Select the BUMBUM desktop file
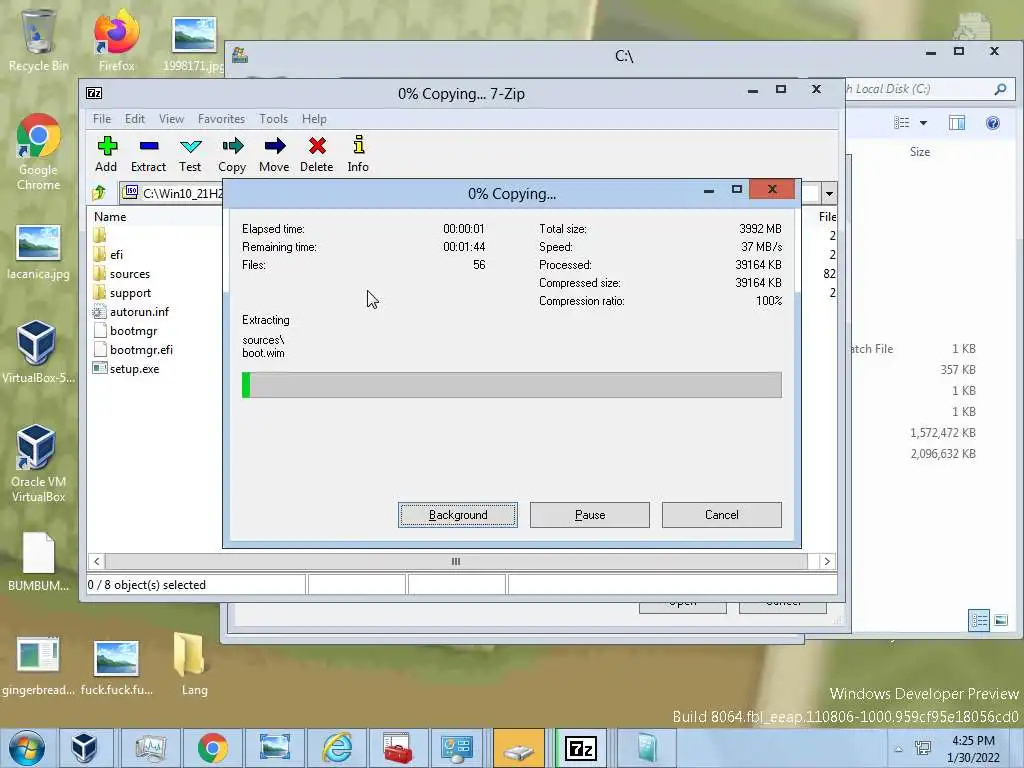This screenshot has height=768, width=1024. tap(39, 562)
